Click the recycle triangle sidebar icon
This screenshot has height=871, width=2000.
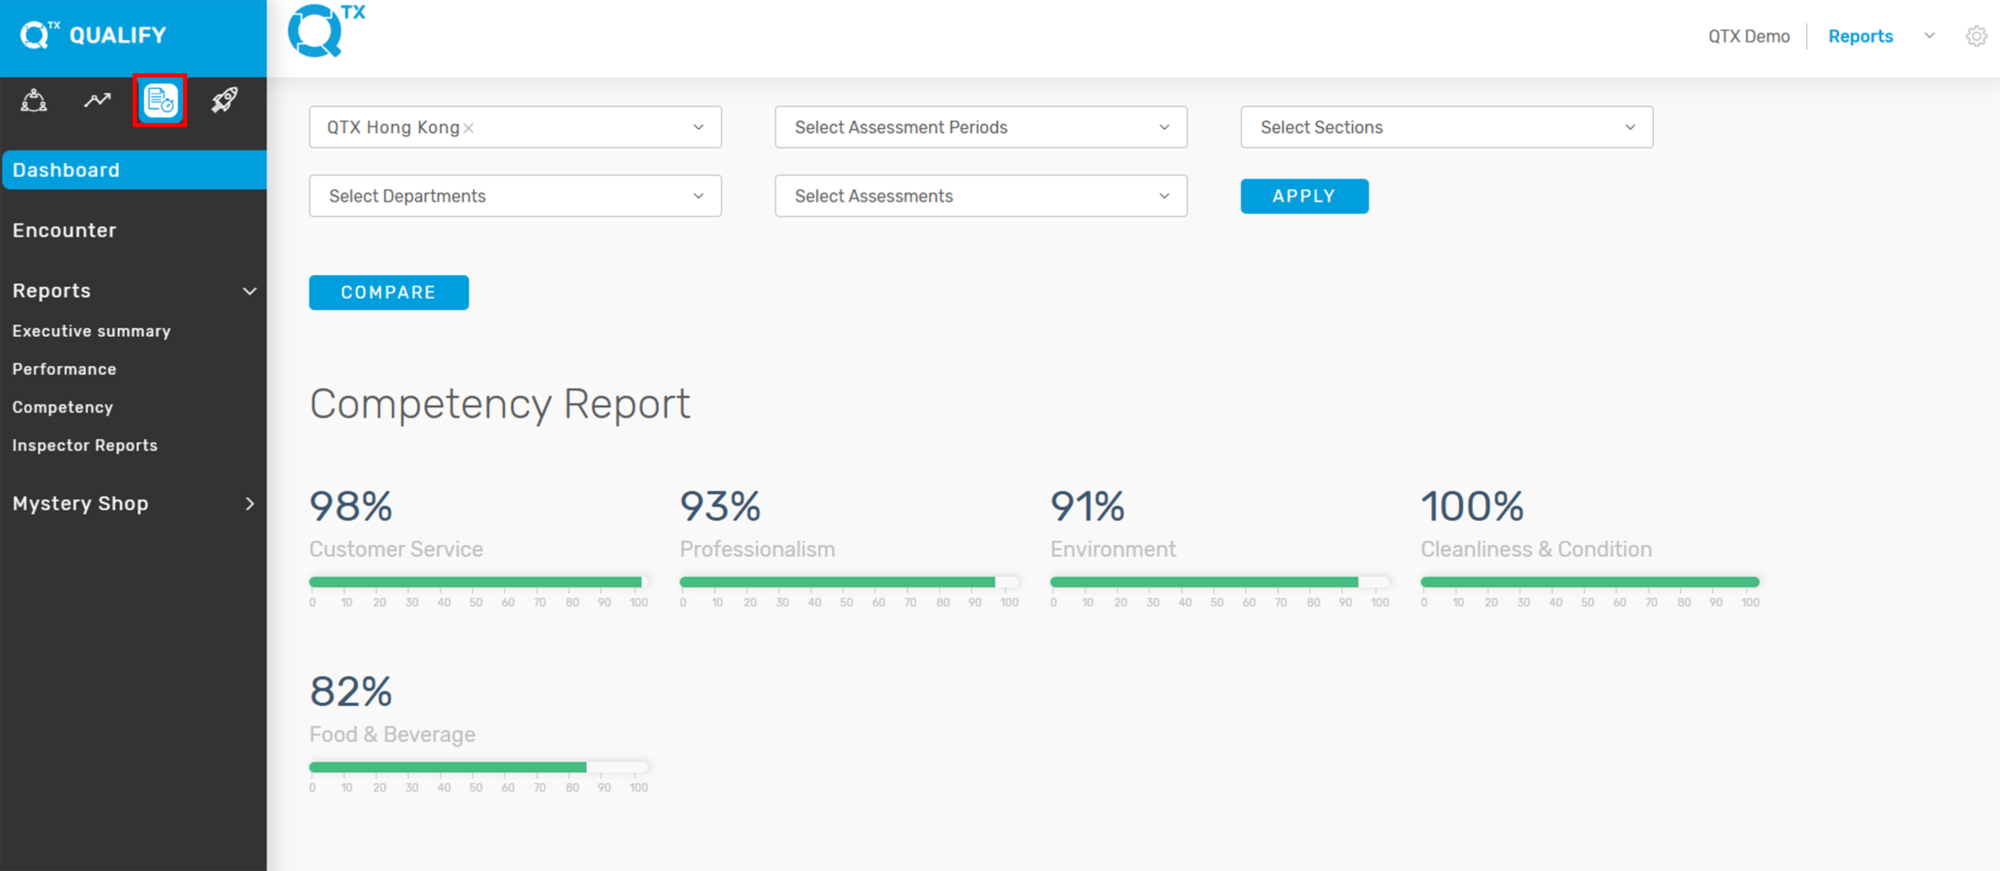tap(34, 100)
